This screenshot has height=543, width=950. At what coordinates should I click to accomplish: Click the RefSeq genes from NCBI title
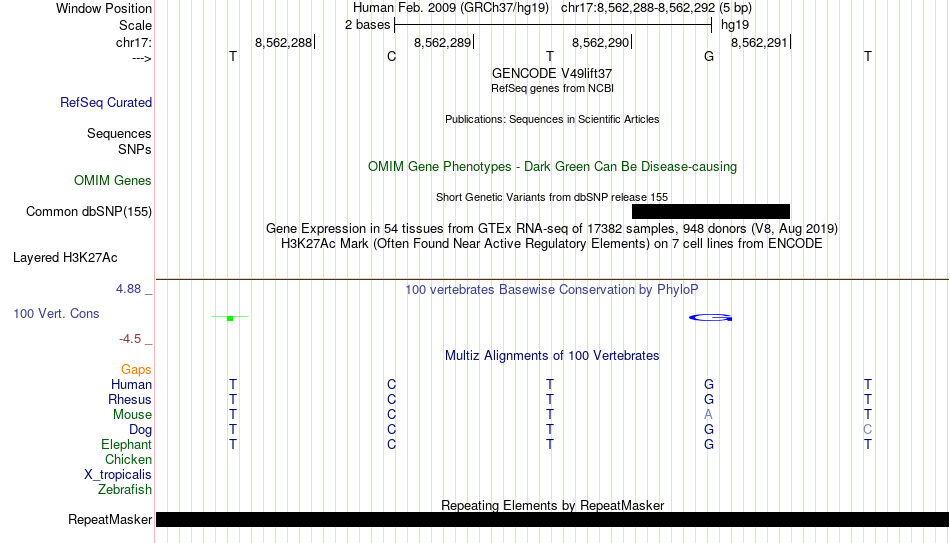pos(552,88)
